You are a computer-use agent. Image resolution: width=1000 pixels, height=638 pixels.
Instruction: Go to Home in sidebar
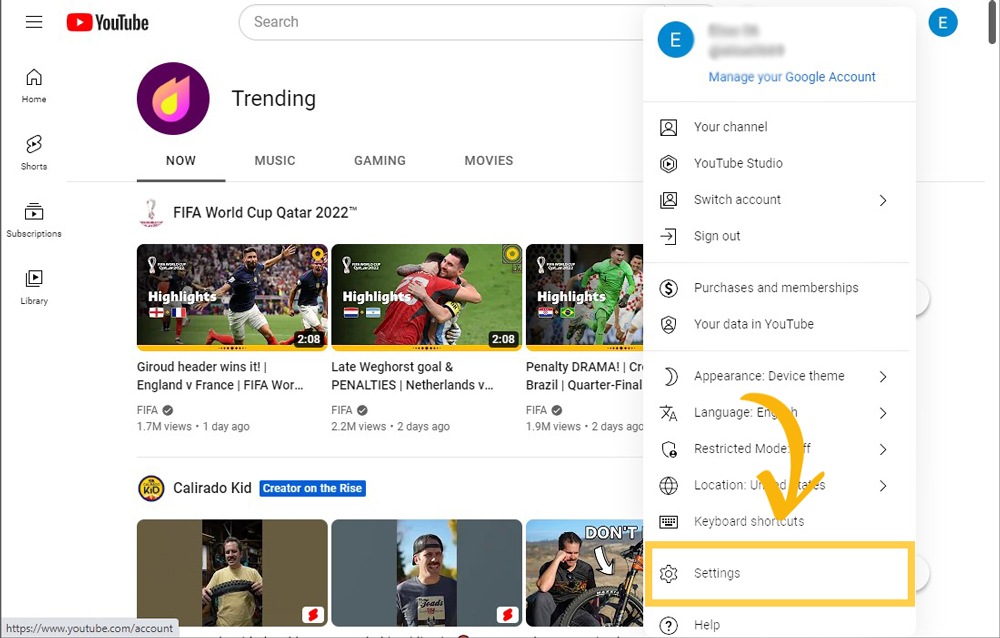pos(34,85)
